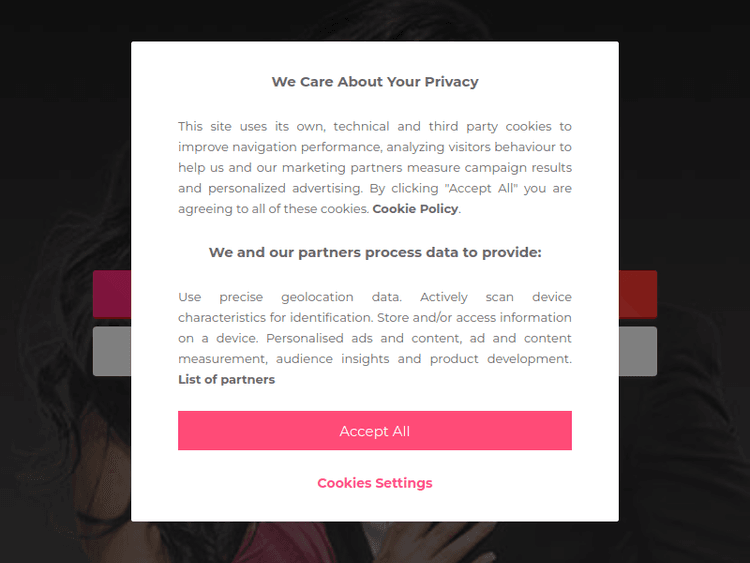The width and height of the screenshot is (750, 563).
Task: Click the red button edge right of the dialog
Action: point(638,294)
